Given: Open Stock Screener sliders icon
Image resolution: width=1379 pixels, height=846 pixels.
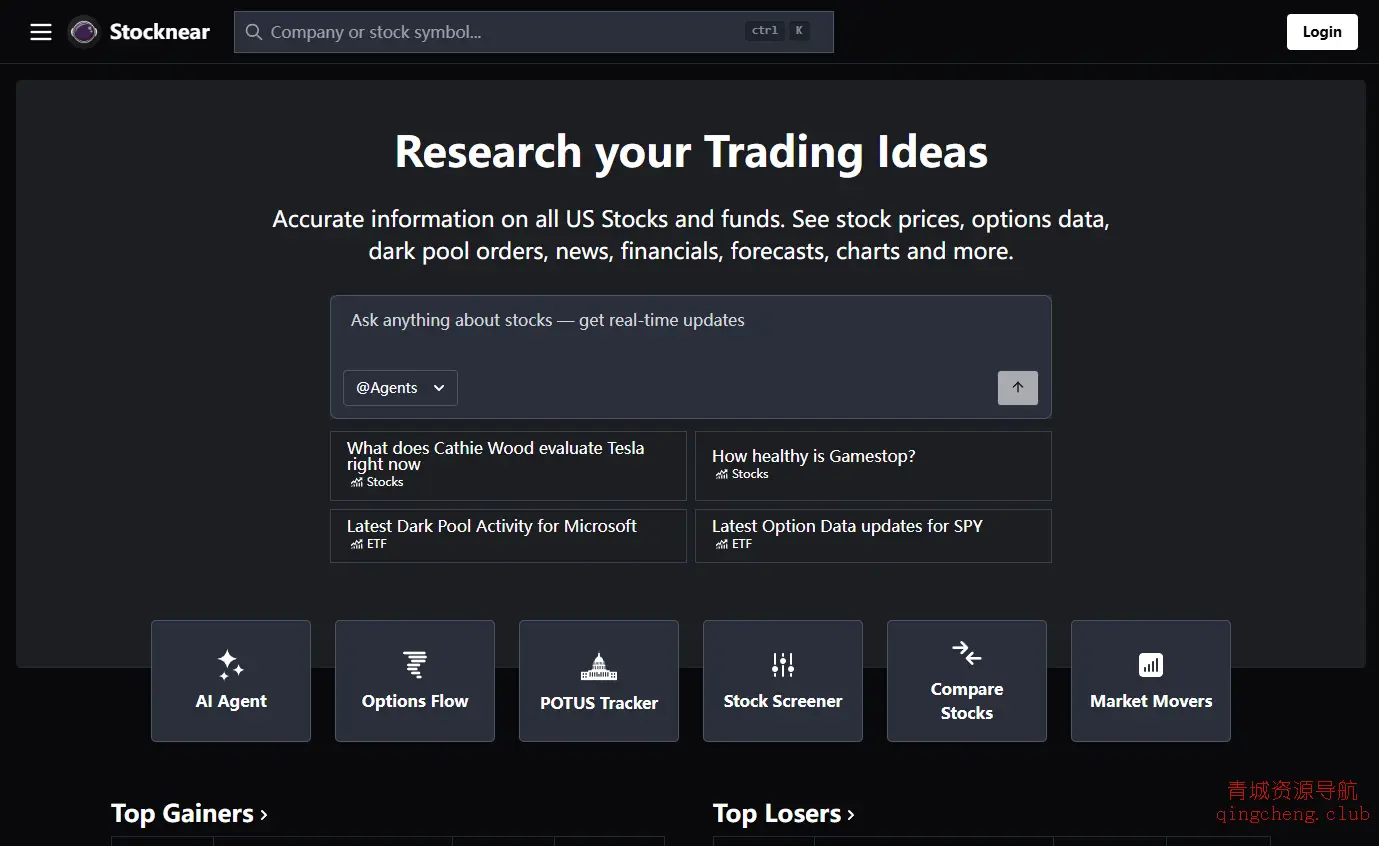Looking at the screenshot, I should (783, 665).
